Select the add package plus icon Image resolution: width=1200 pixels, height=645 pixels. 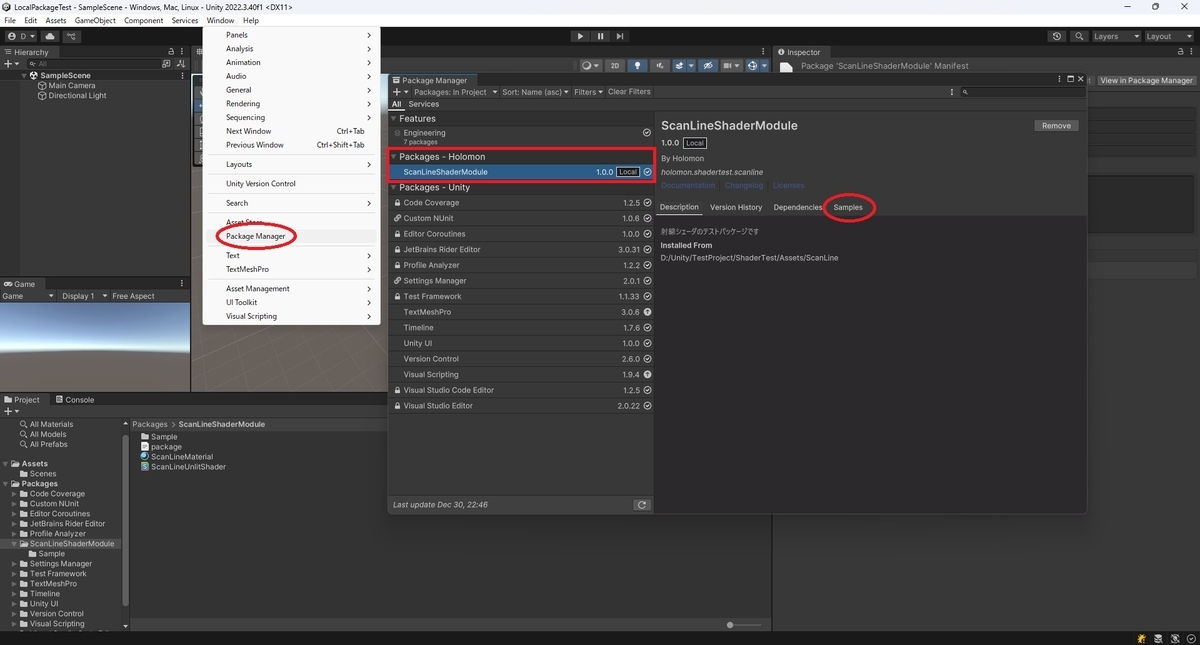396,91
